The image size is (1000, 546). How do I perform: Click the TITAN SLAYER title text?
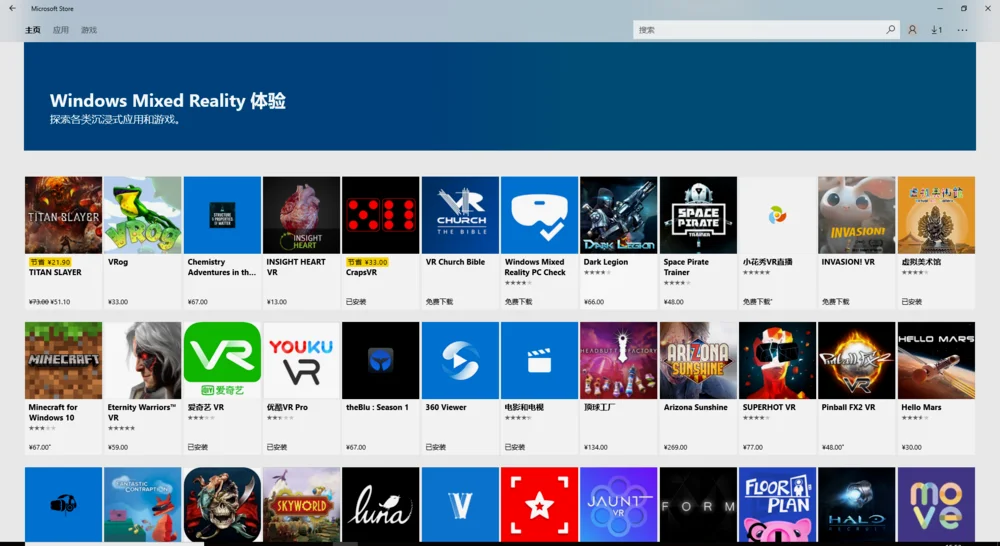point(55,272)
